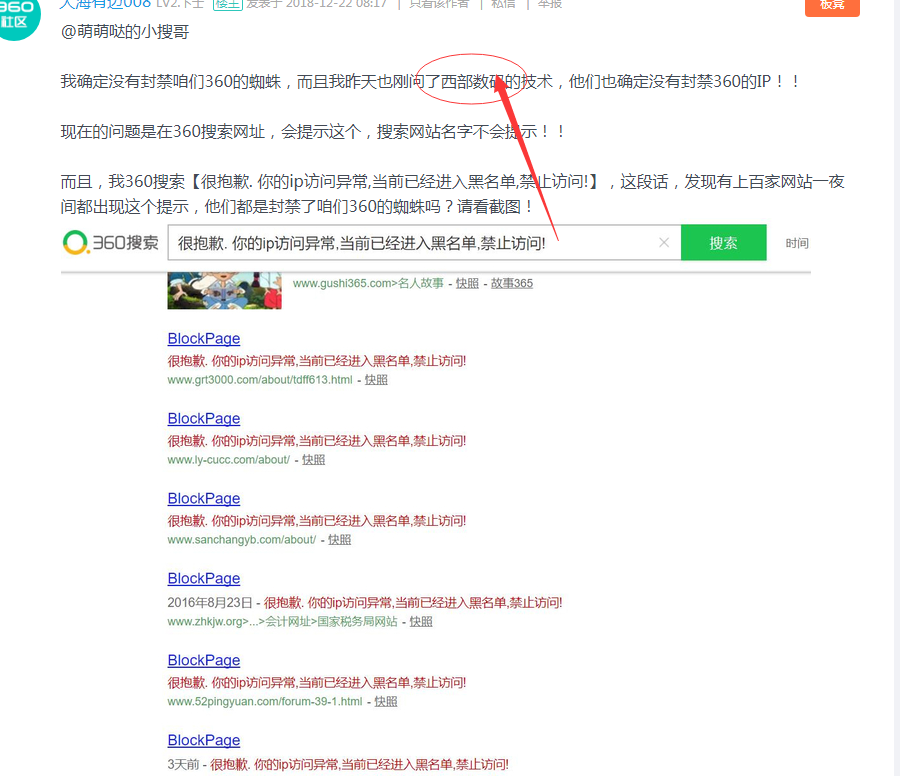Viewport: 900px width, 776px height.
Task: Open the 时间 filter beside the search button
Action: pyautogui.click(x=797, y=243)
